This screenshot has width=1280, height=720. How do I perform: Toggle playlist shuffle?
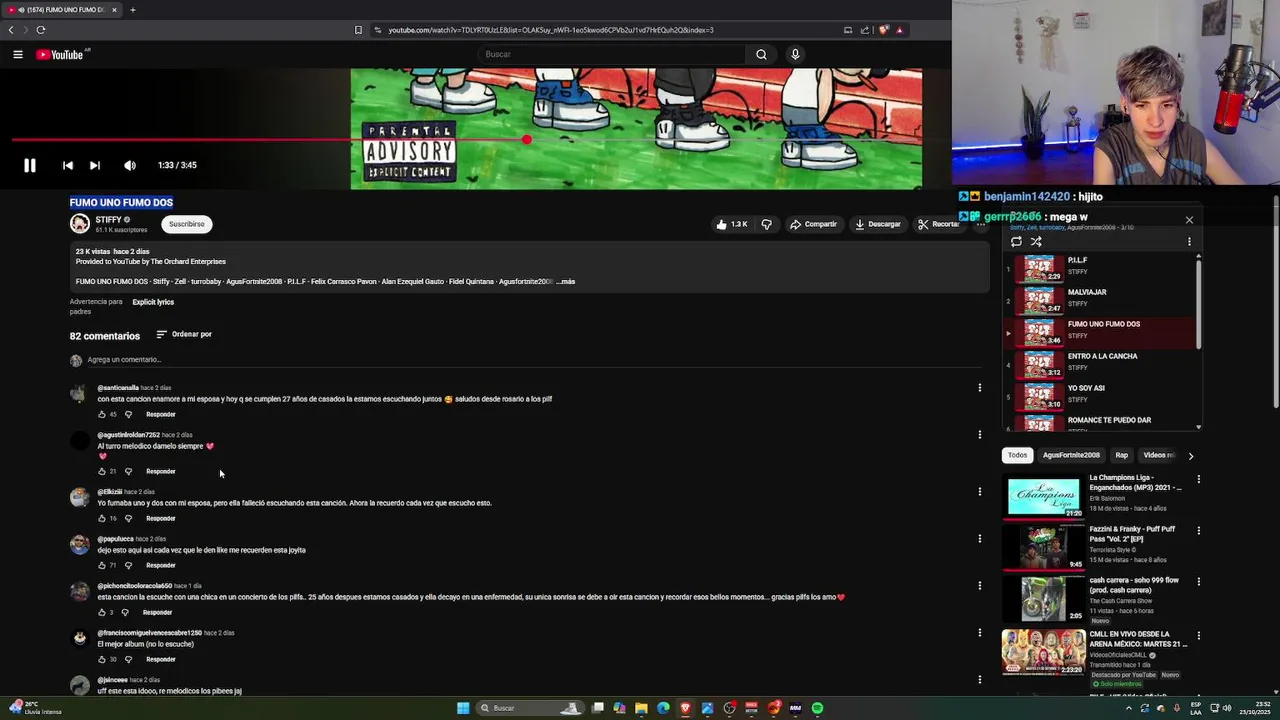click(x=1036, y=241)
